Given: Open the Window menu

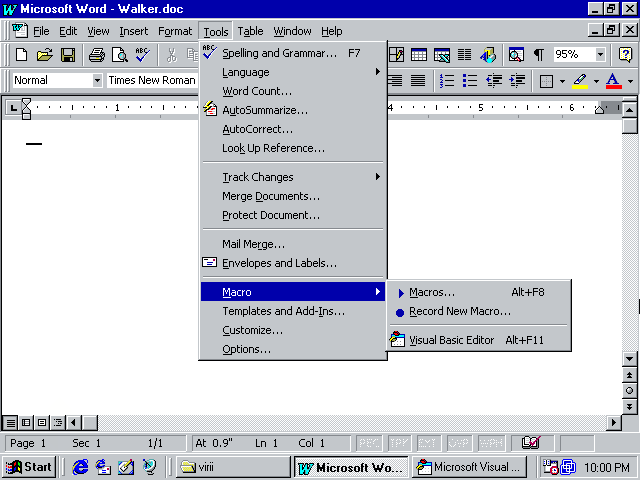Looking at the screenshot, I should coord(292,31).
